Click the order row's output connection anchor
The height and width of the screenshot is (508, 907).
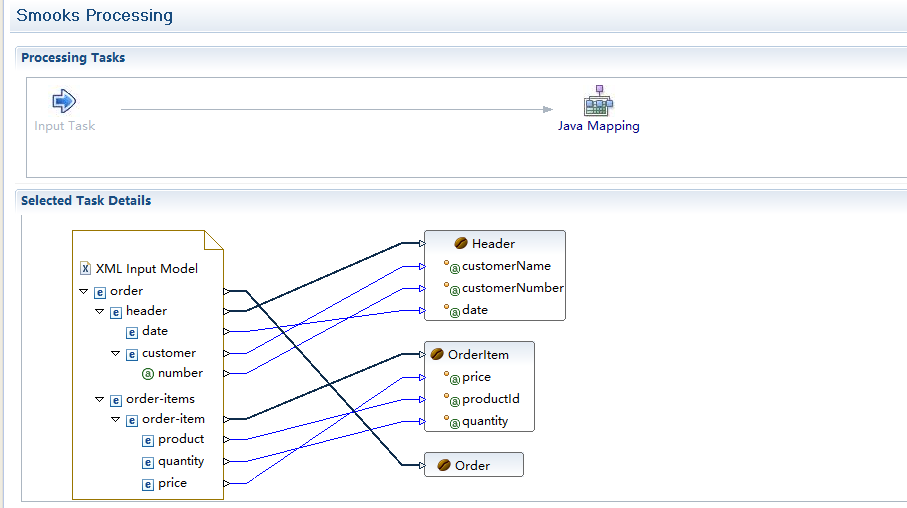[227, 291]
